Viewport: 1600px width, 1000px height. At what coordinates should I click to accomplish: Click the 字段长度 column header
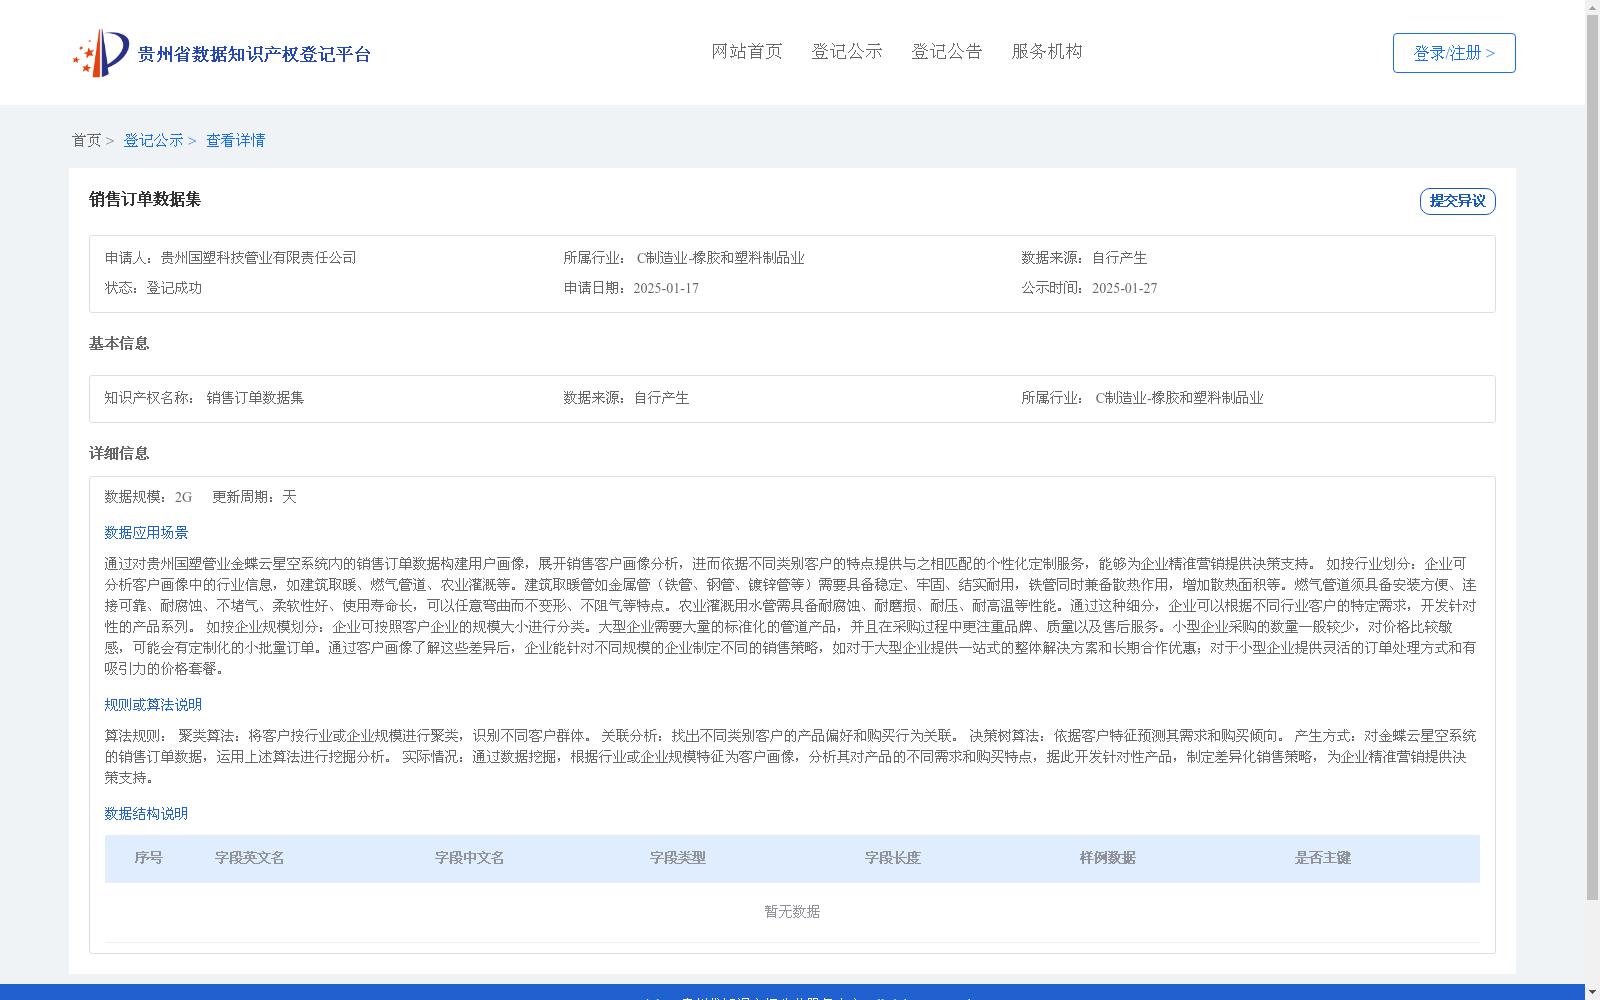pos(893,858)
